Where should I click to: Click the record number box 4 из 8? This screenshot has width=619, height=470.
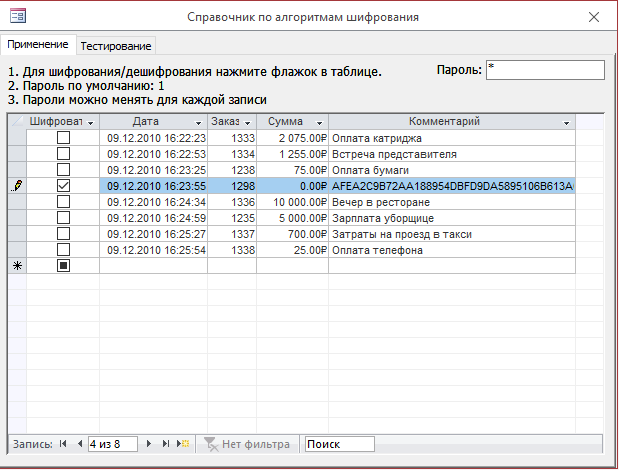(112, 443)
